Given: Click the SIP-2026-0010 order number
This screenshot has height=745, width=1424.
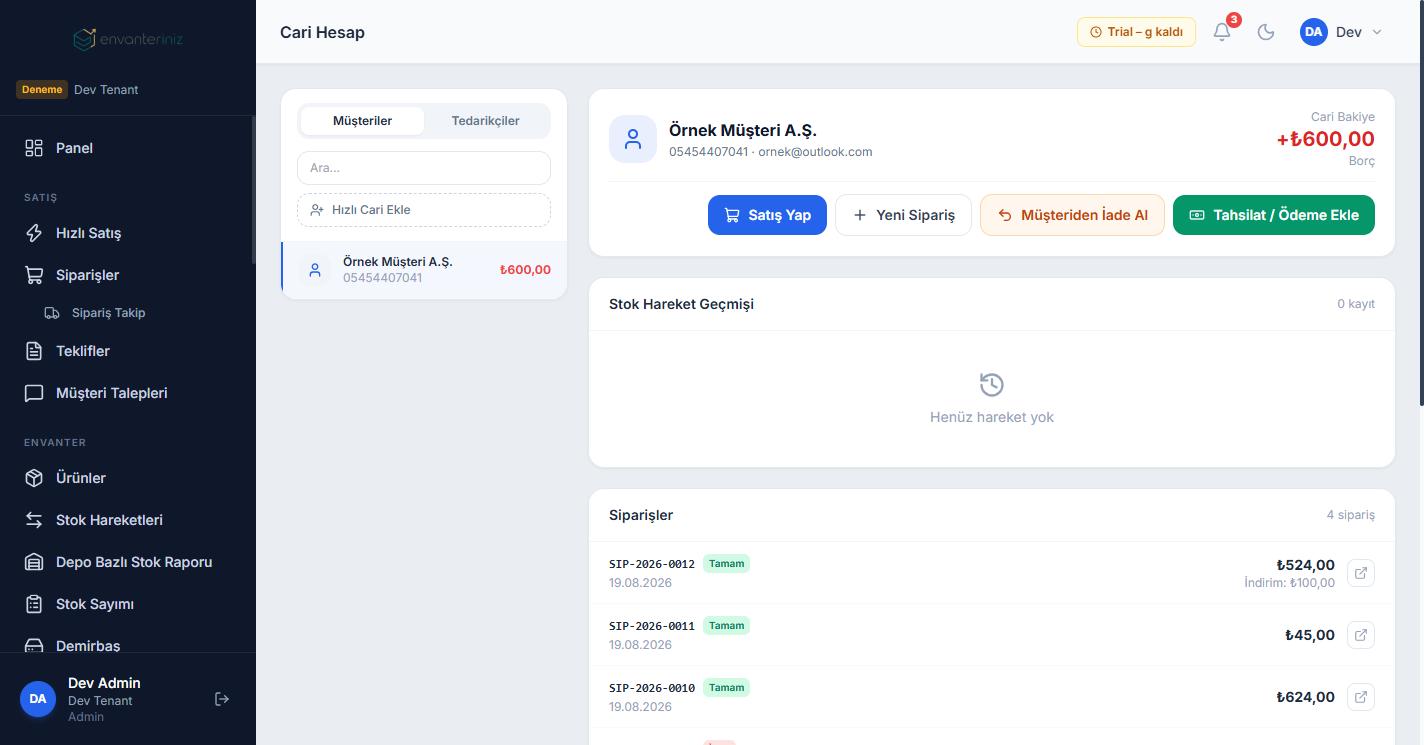Looking at the screenshot, I should pos(652,688).
